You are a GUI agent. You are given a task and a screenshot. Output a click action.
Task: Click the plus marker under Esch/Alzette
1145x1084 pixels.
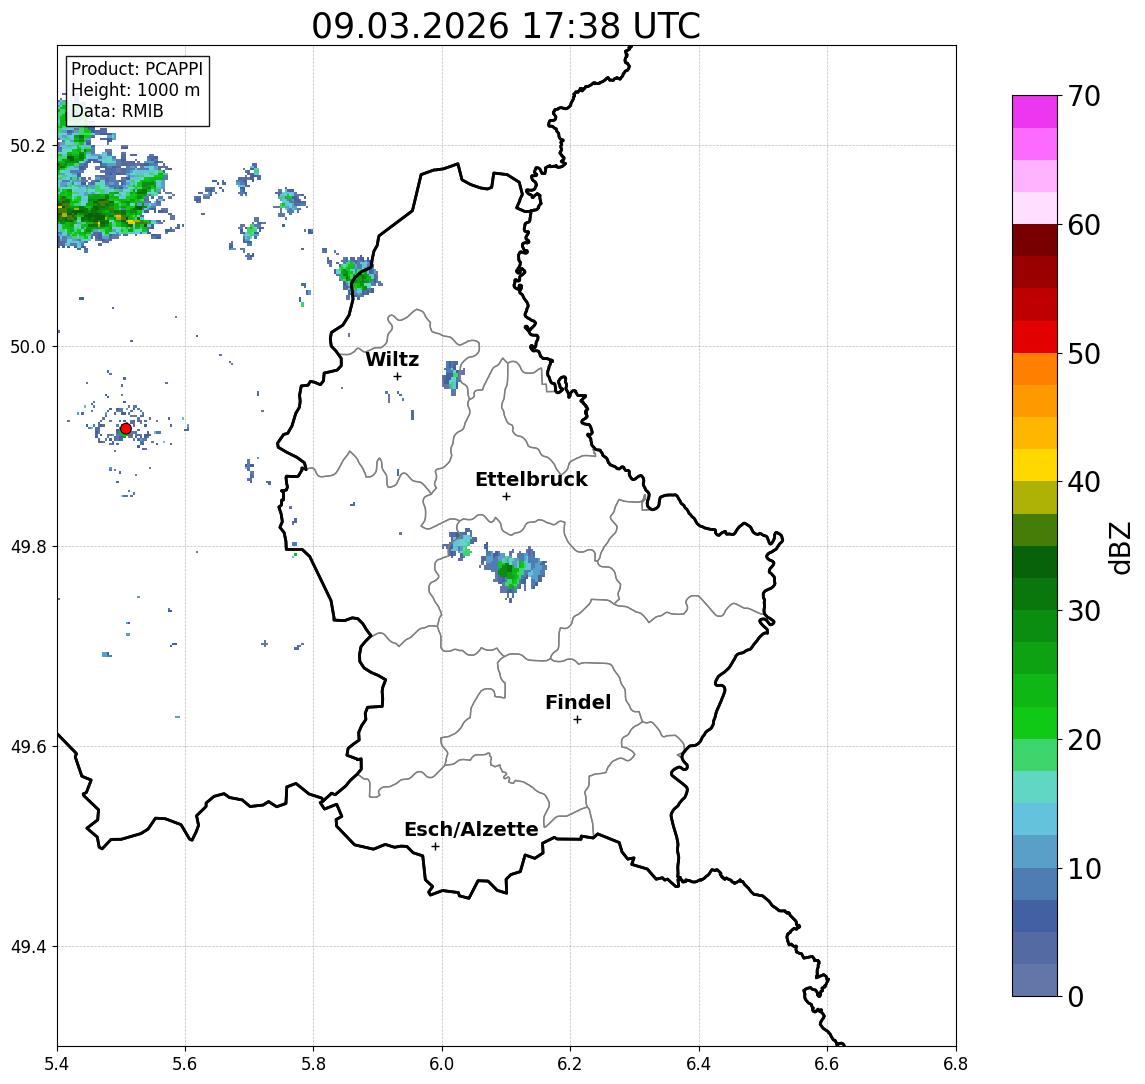click(x=435, y=847)
